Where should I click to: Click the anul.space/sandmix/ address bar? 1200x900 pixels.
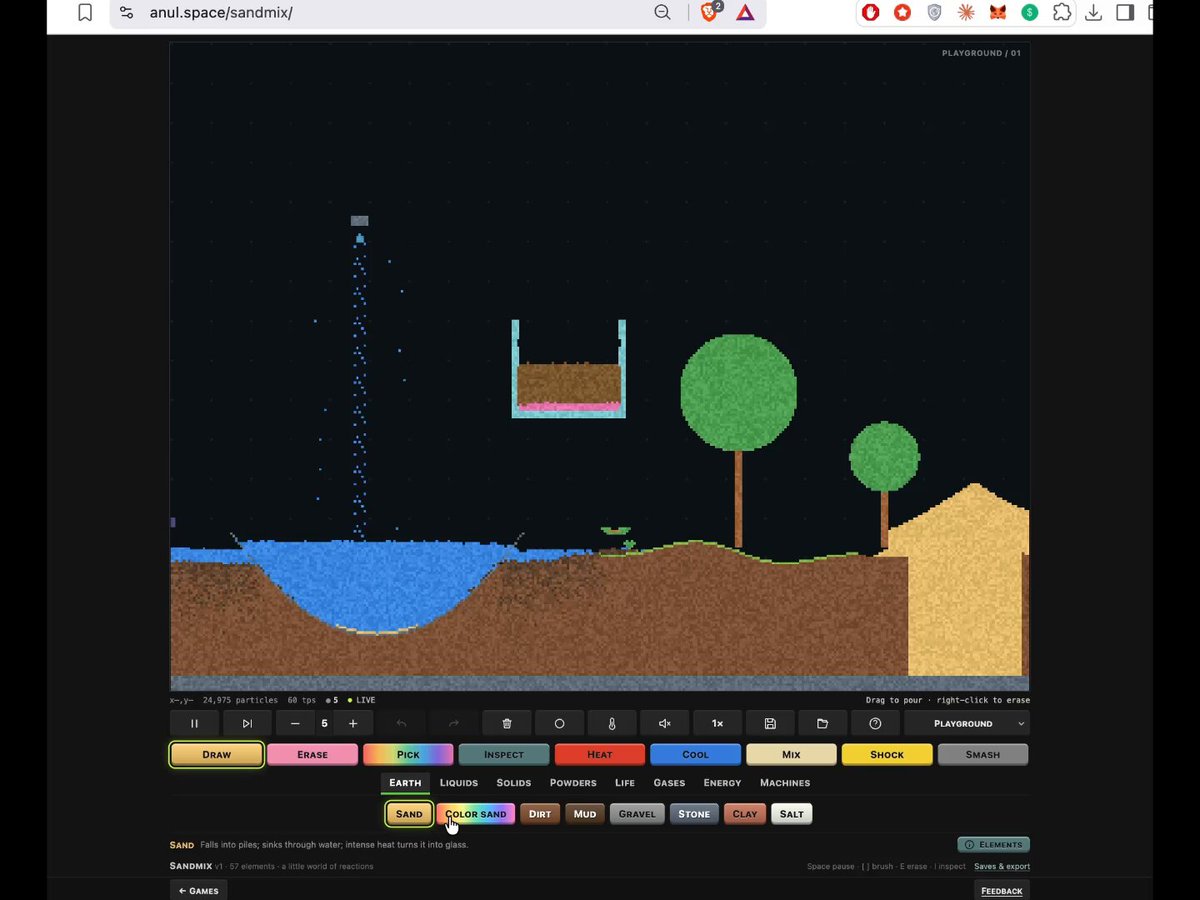click(x=221, y=13)
